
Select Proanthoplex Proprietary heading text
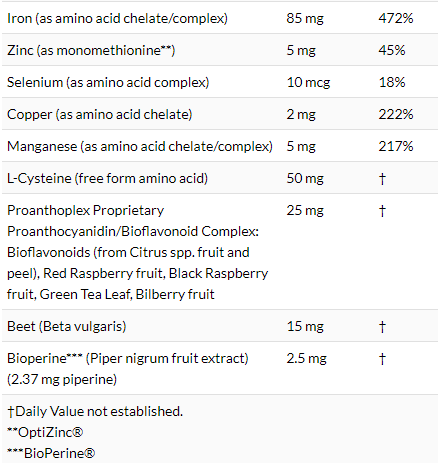(85, 210)
